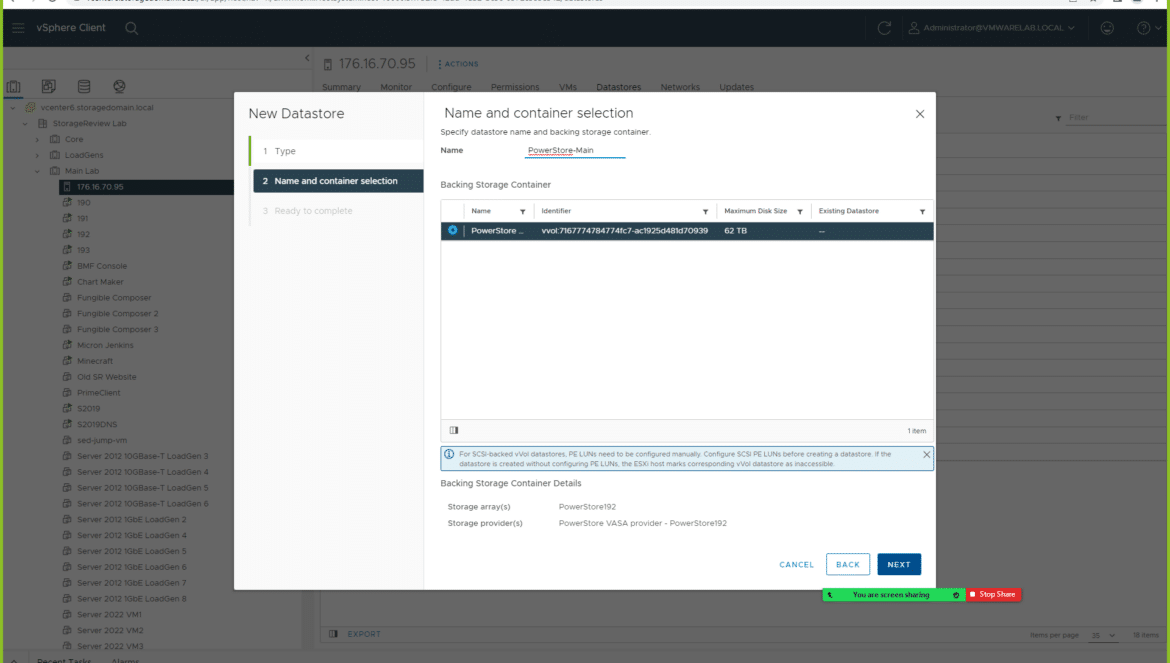1170x663 pixels.
Task: Filter the Existing Datastore column
Action: point(922,212)
